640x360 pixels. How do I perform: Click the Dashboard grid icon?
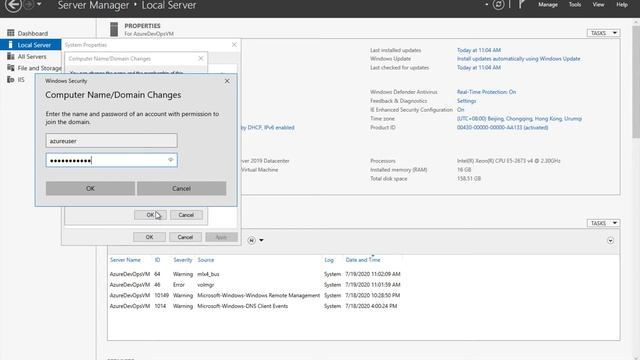(11, 33)
